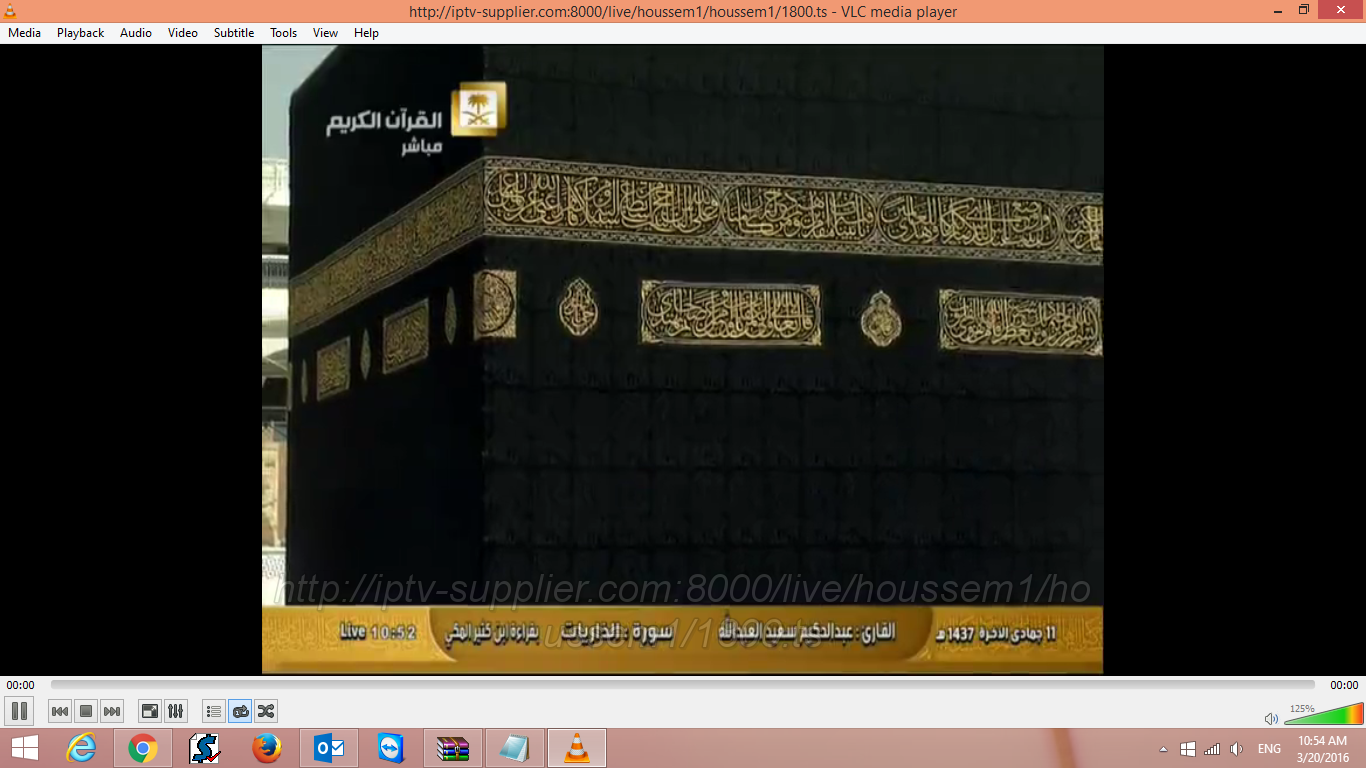Image resolution: width=1366 pixels, height=768 pixels.
Task: Click the Windows flag icon in system tray
Action: tap(1188, 749)
